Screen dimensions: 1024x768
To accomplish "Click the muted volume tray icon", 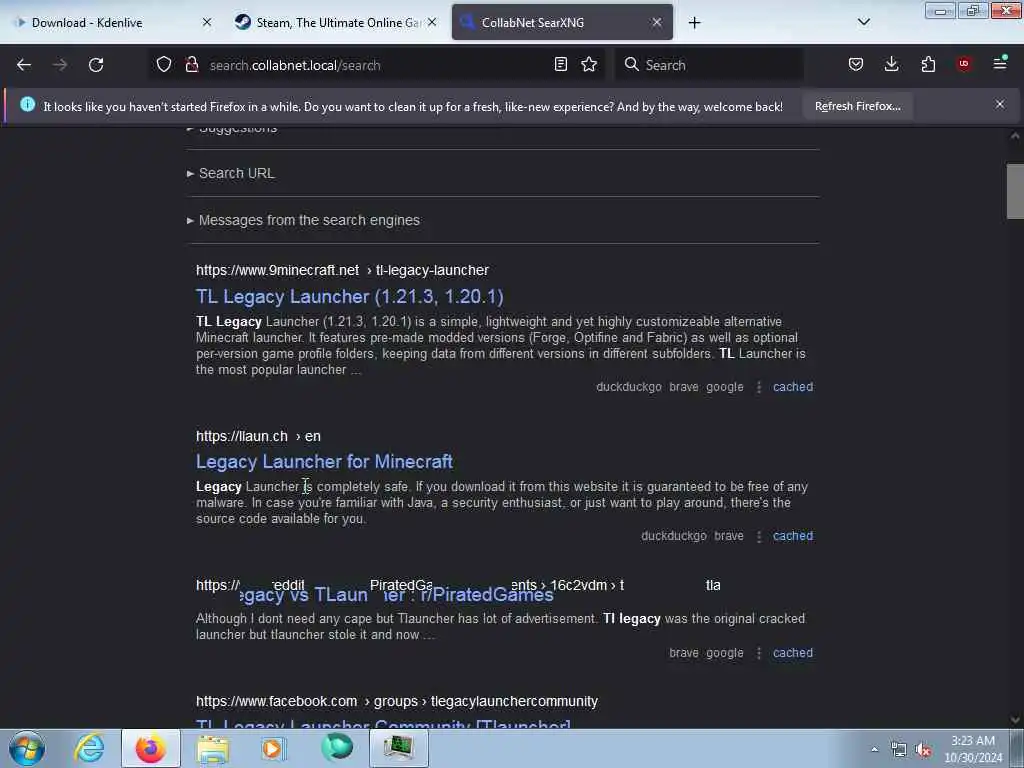I will point(923,750).
